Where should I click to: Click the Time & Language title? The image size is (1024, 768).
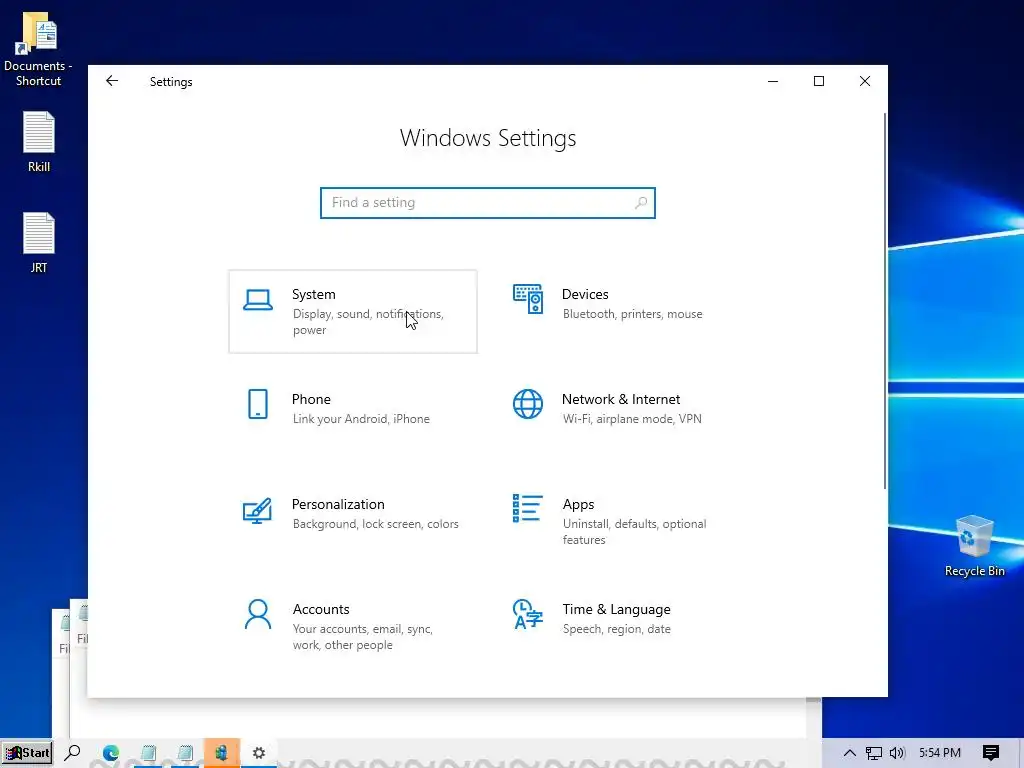coord(616,609)
